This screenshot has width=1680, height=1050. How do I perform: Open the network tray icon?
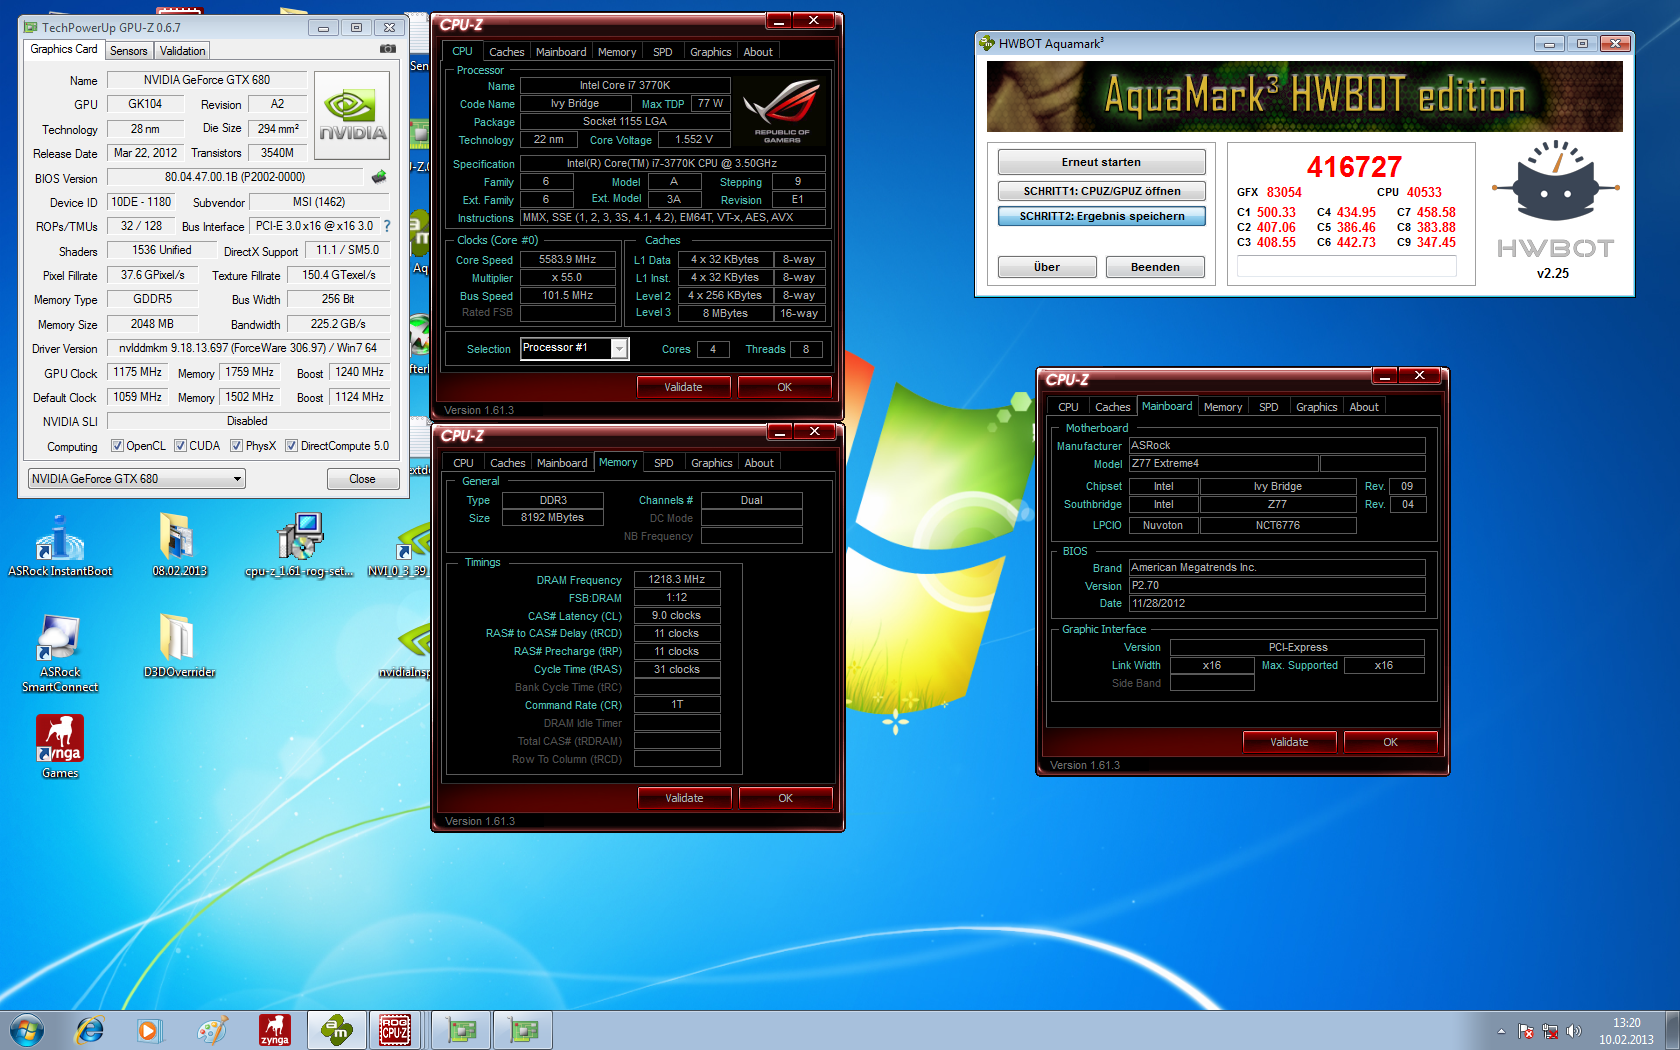[x=1550, y=1031]
